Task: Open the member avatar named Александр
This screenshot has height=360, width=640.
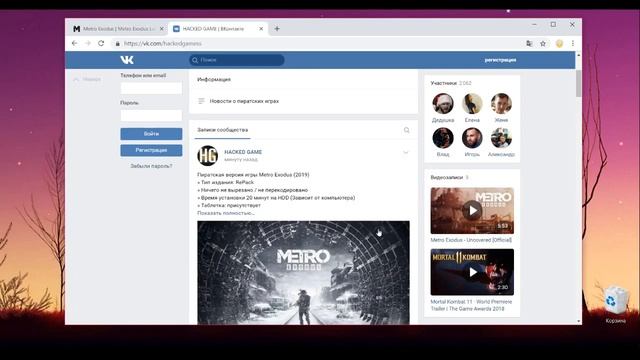Action: click(x=501, y=138)
